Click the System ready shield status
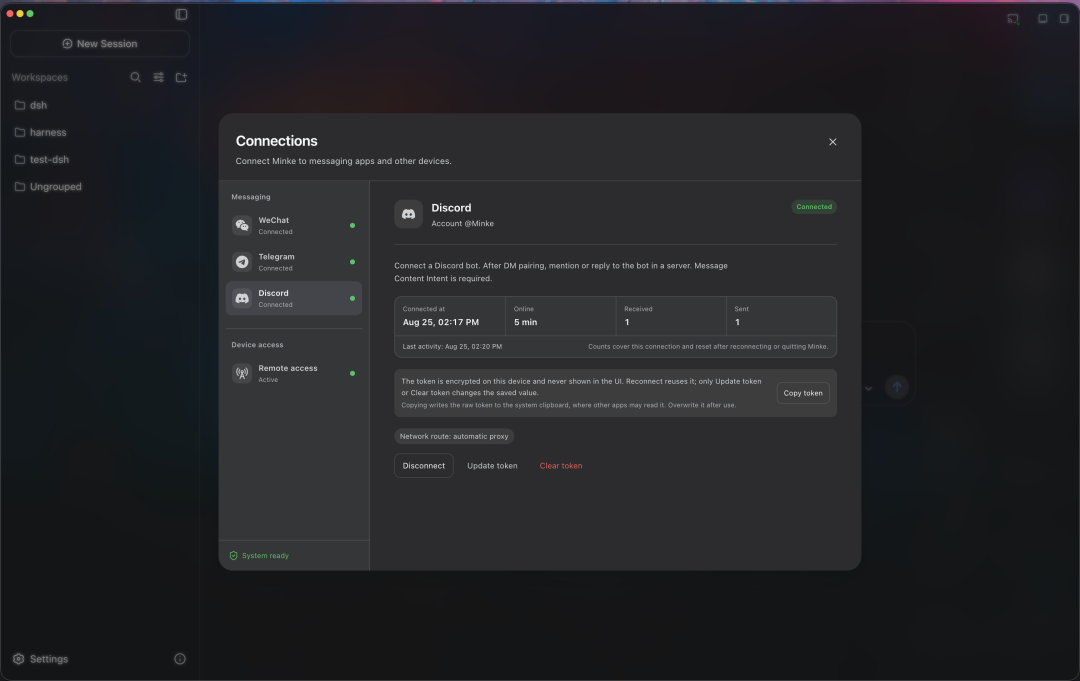 click(259, 556)
